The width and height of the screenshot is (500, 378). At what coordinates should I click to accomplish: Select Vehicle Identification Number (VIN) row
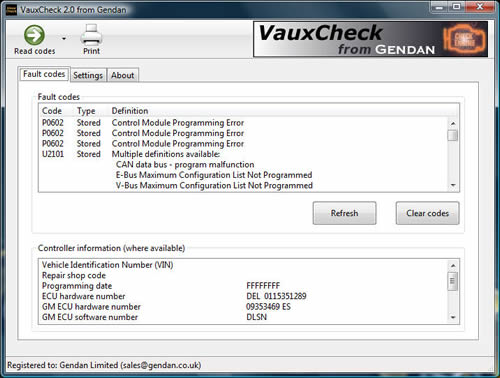tap(243, 265)
